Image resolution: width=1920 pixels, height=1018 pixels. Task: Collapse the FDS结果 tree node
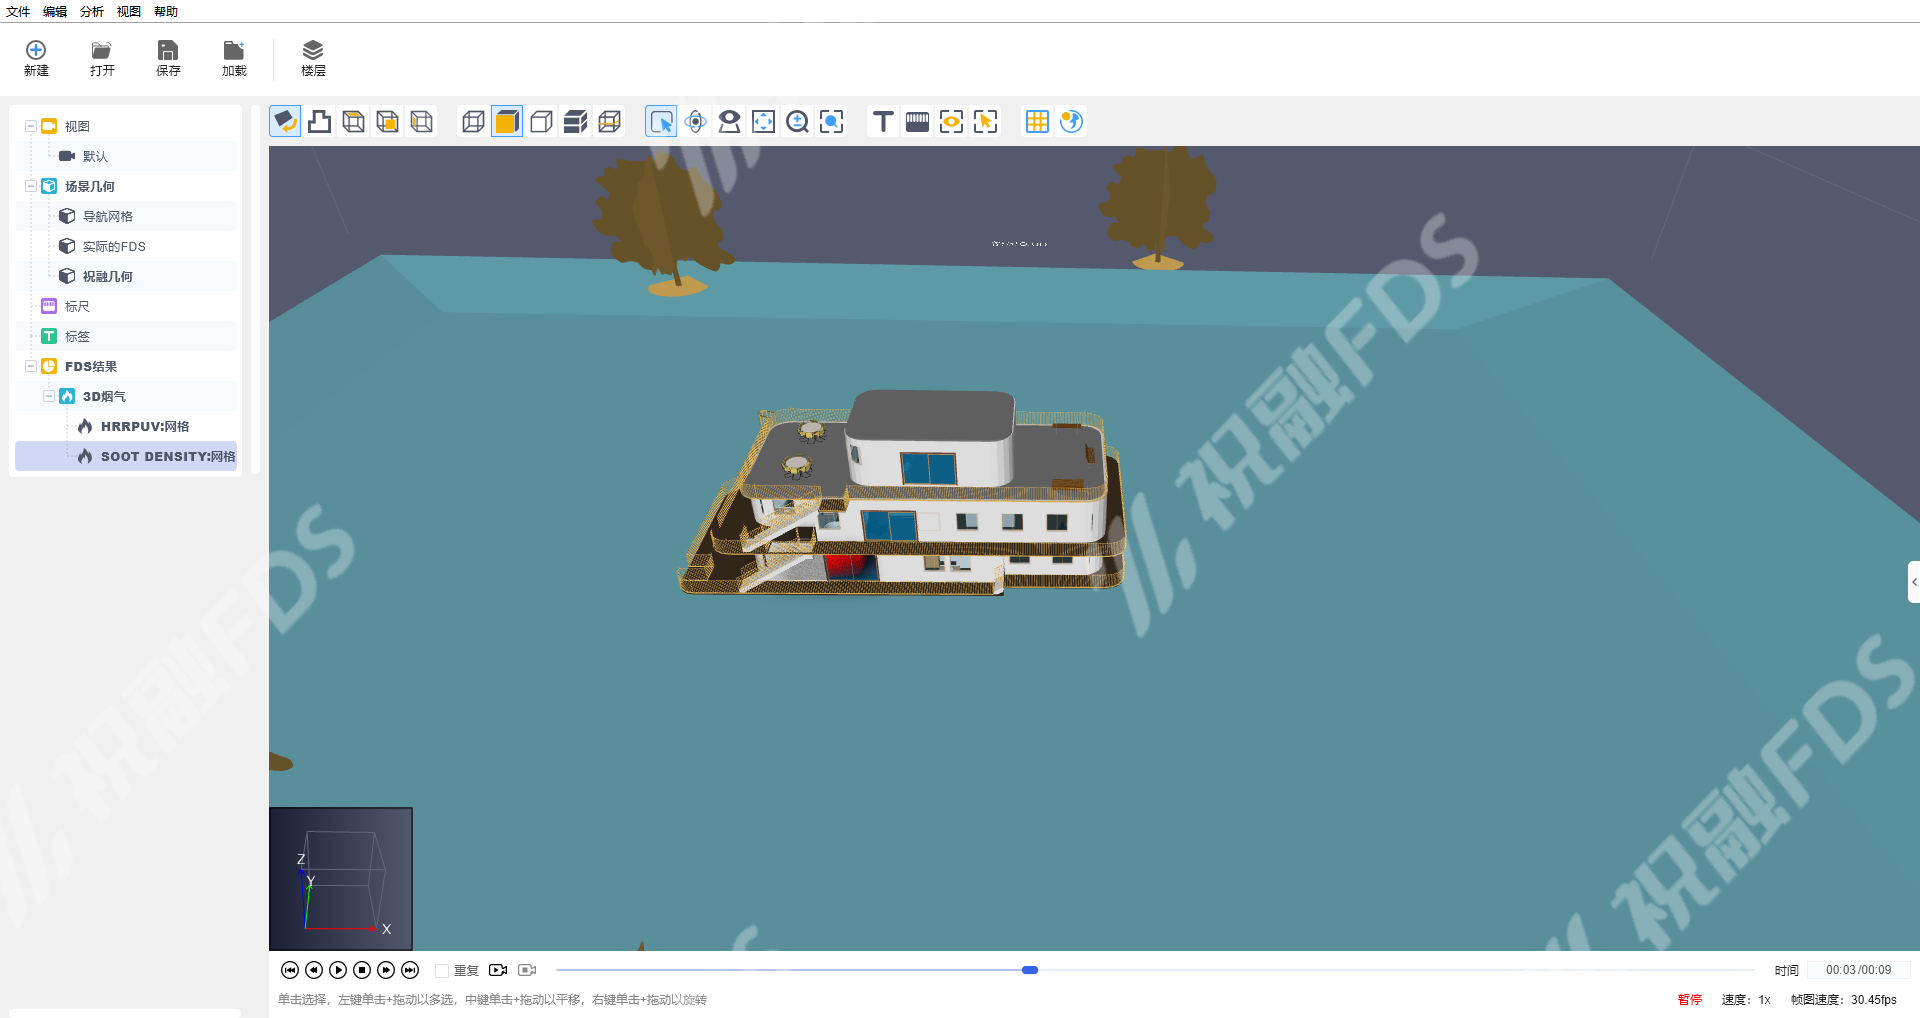[x=31, y=366]
